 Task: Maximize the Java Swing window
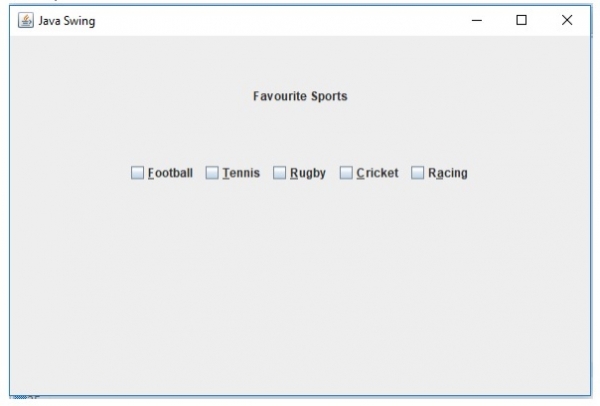[x=521, y=21]
